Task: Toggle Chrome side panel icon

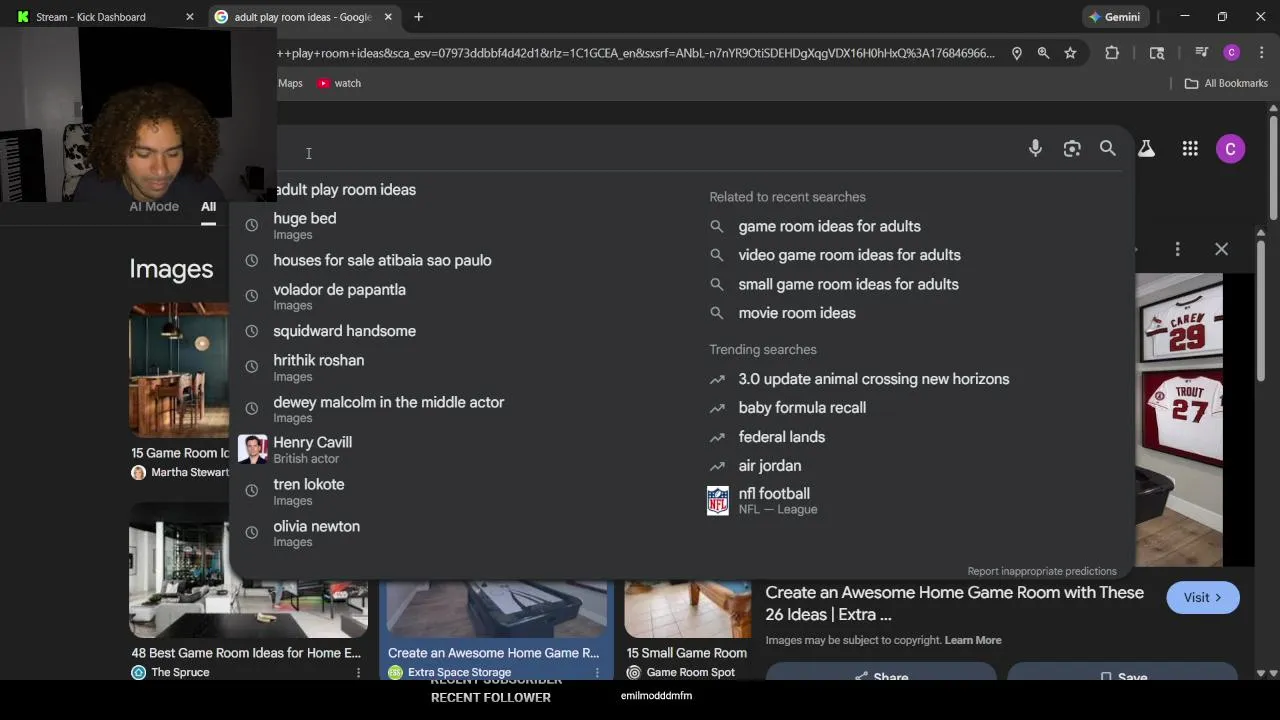Action: (1157, 53)
